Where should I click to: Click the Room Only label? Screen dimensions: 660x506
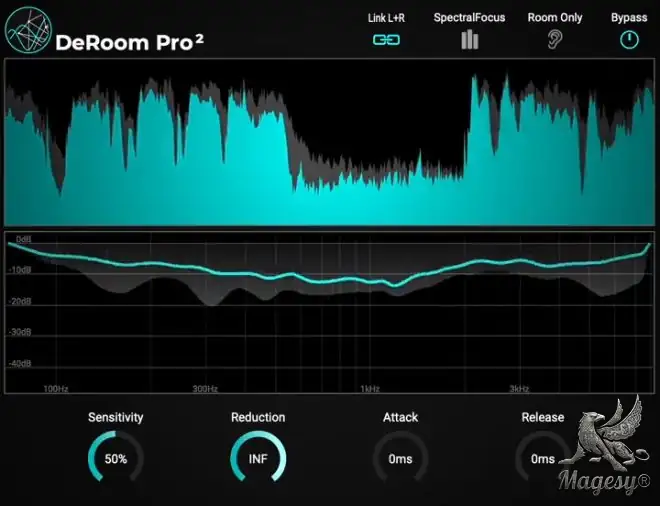pyautogui.click(x=555, y=18)
